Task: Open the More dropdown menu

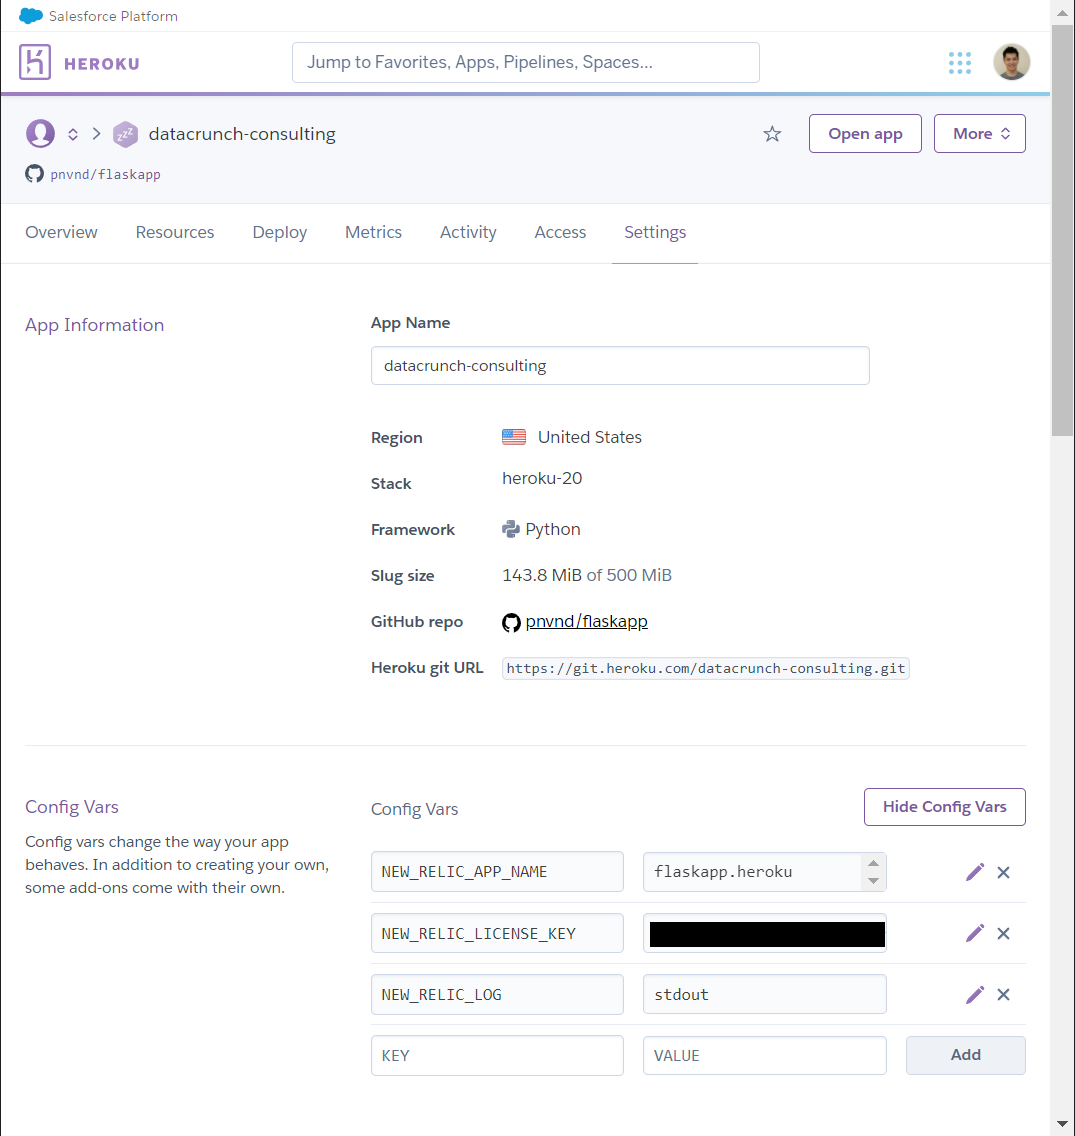Action: coord(979,133)
